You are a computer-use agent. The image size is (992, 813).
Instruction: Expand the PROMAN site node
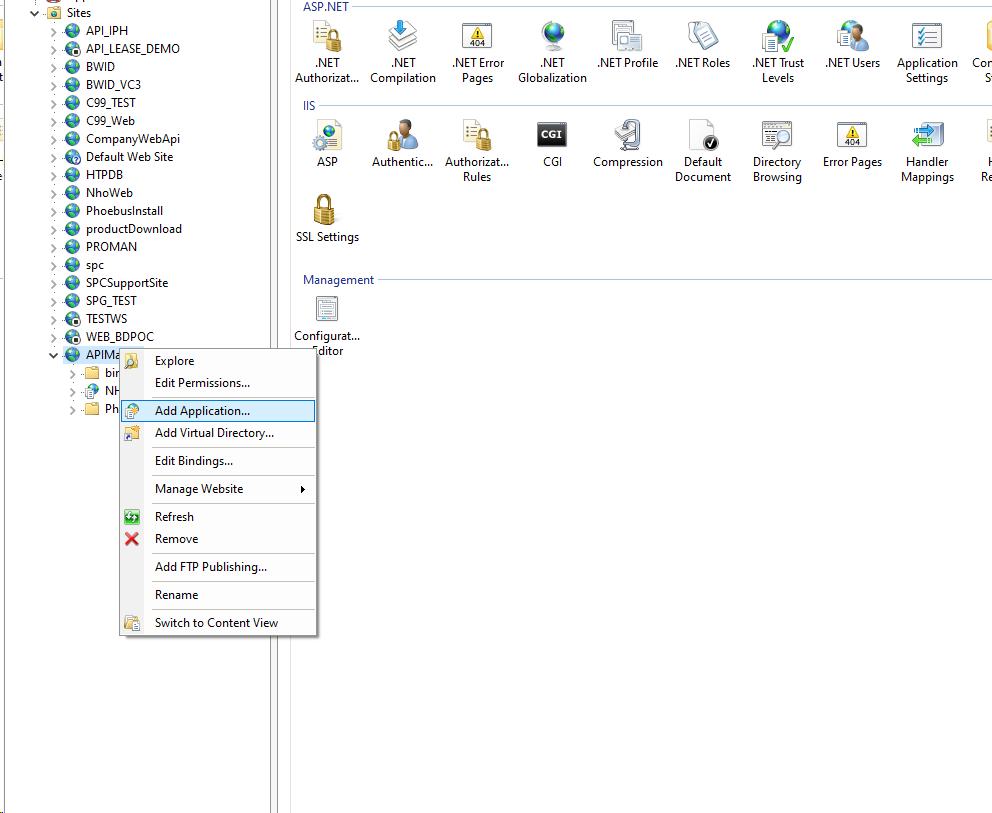click(x=54, y=247)
